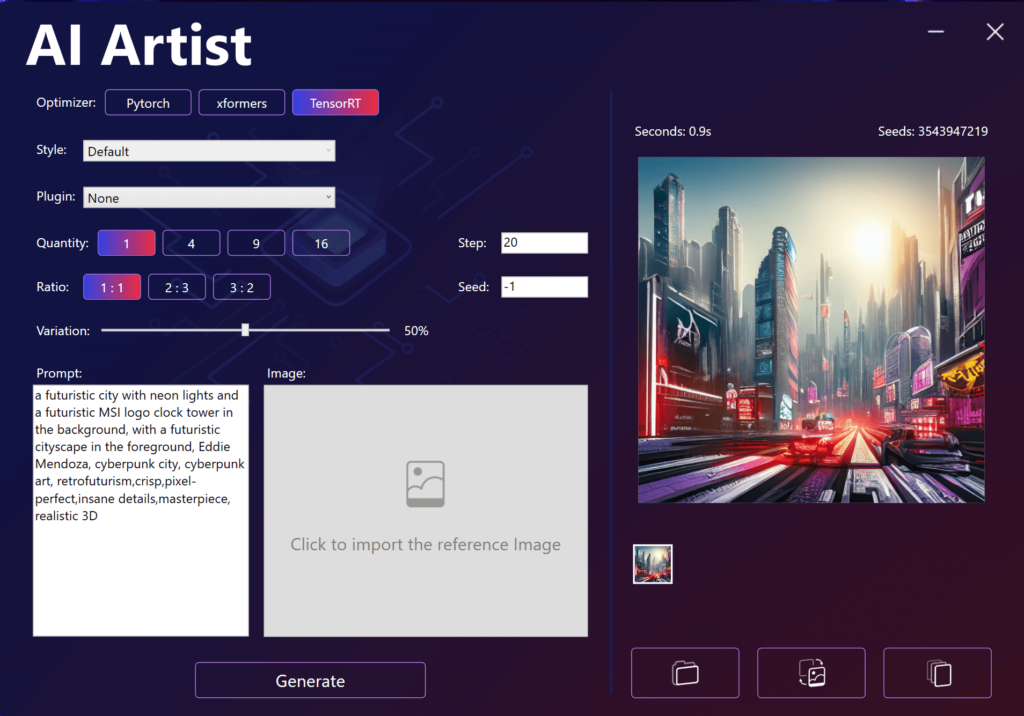The image size is (1024, 716).
Task: Click the copy-images stack icon
Action: (x=936, y=672)
